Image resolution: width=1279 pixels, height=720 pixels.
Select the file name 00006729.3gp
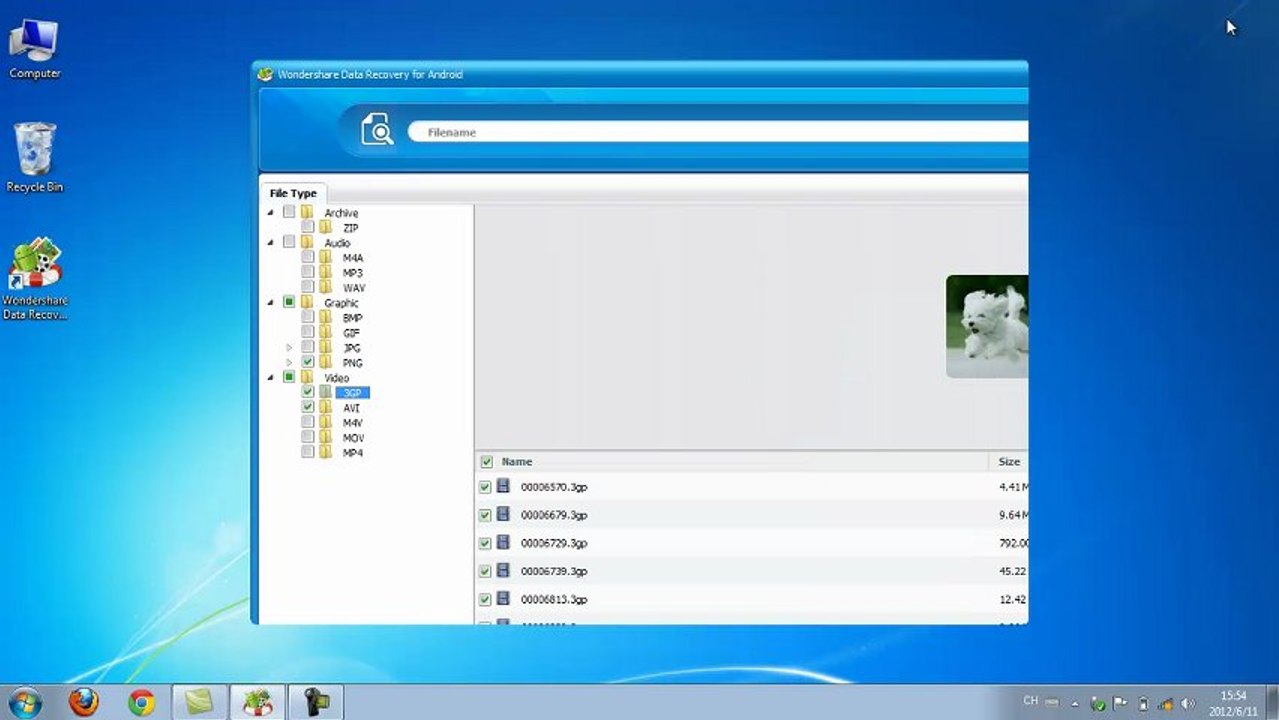point(554,543)
